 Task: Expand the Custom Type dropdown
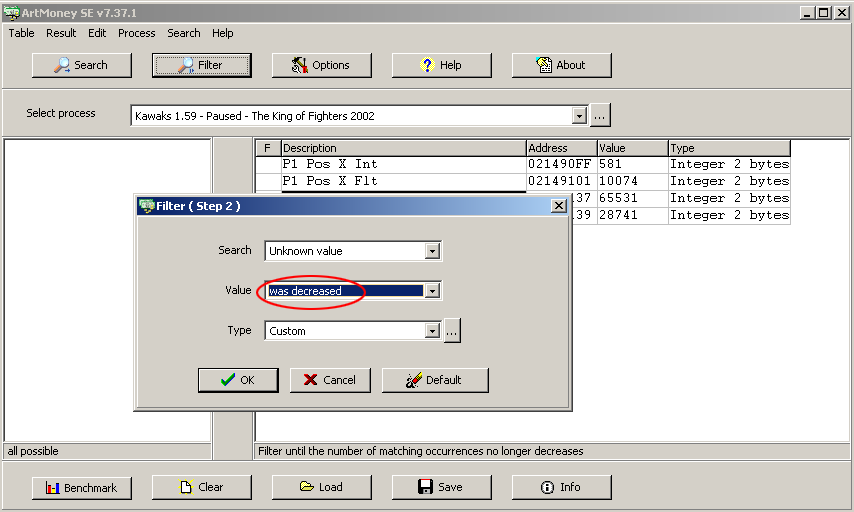pyautogui.click(x=432, y=331)
